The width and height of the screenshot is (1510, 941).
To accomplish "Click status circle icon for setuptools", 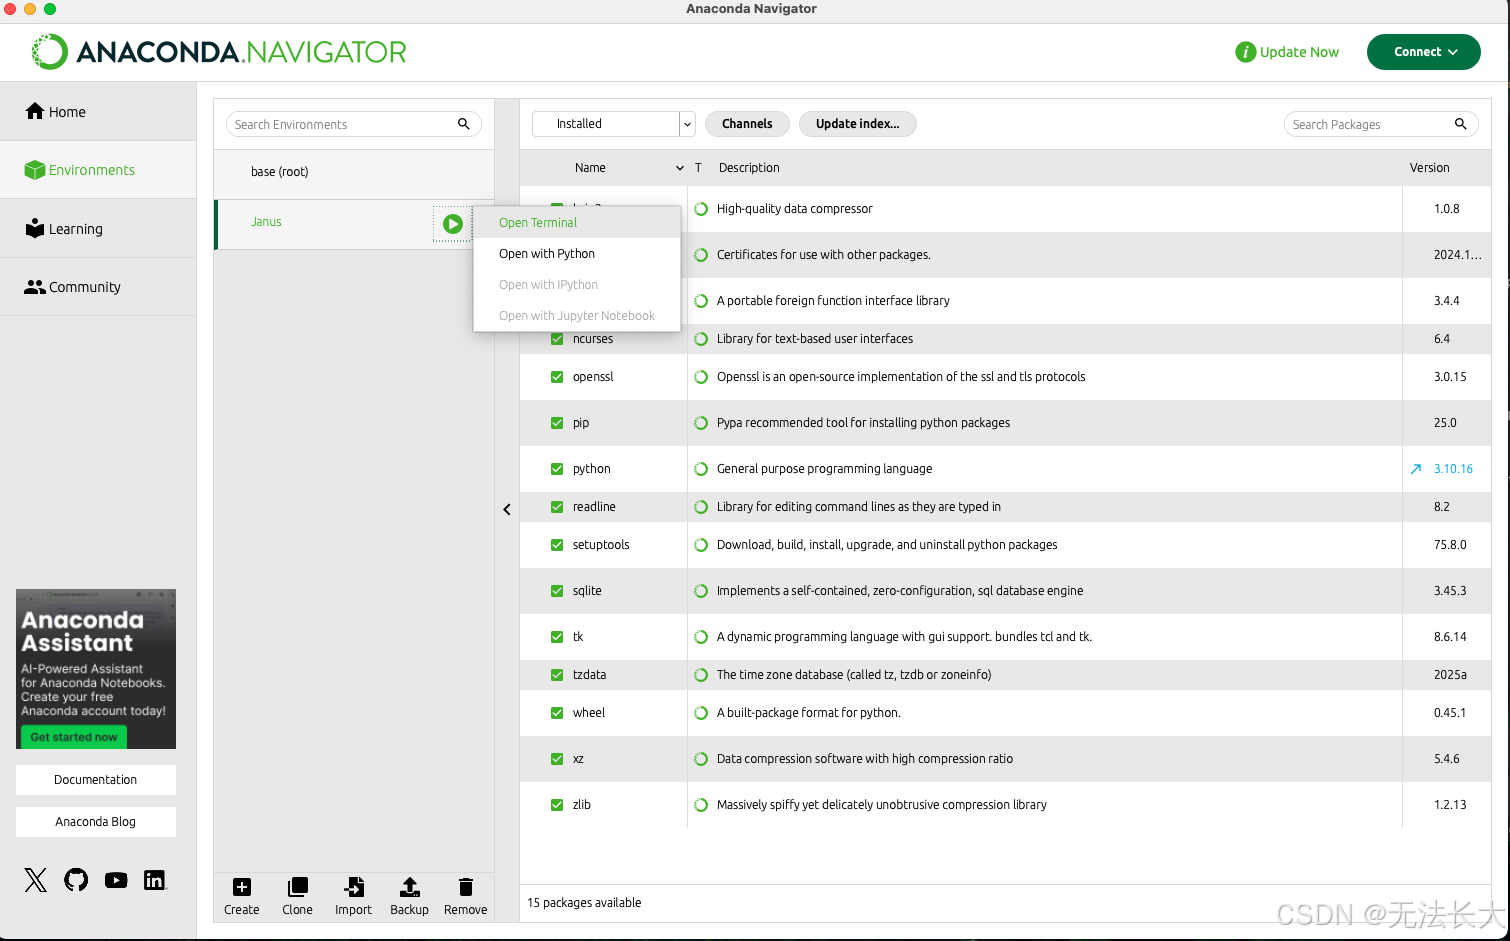I will [x=701, y=545].
